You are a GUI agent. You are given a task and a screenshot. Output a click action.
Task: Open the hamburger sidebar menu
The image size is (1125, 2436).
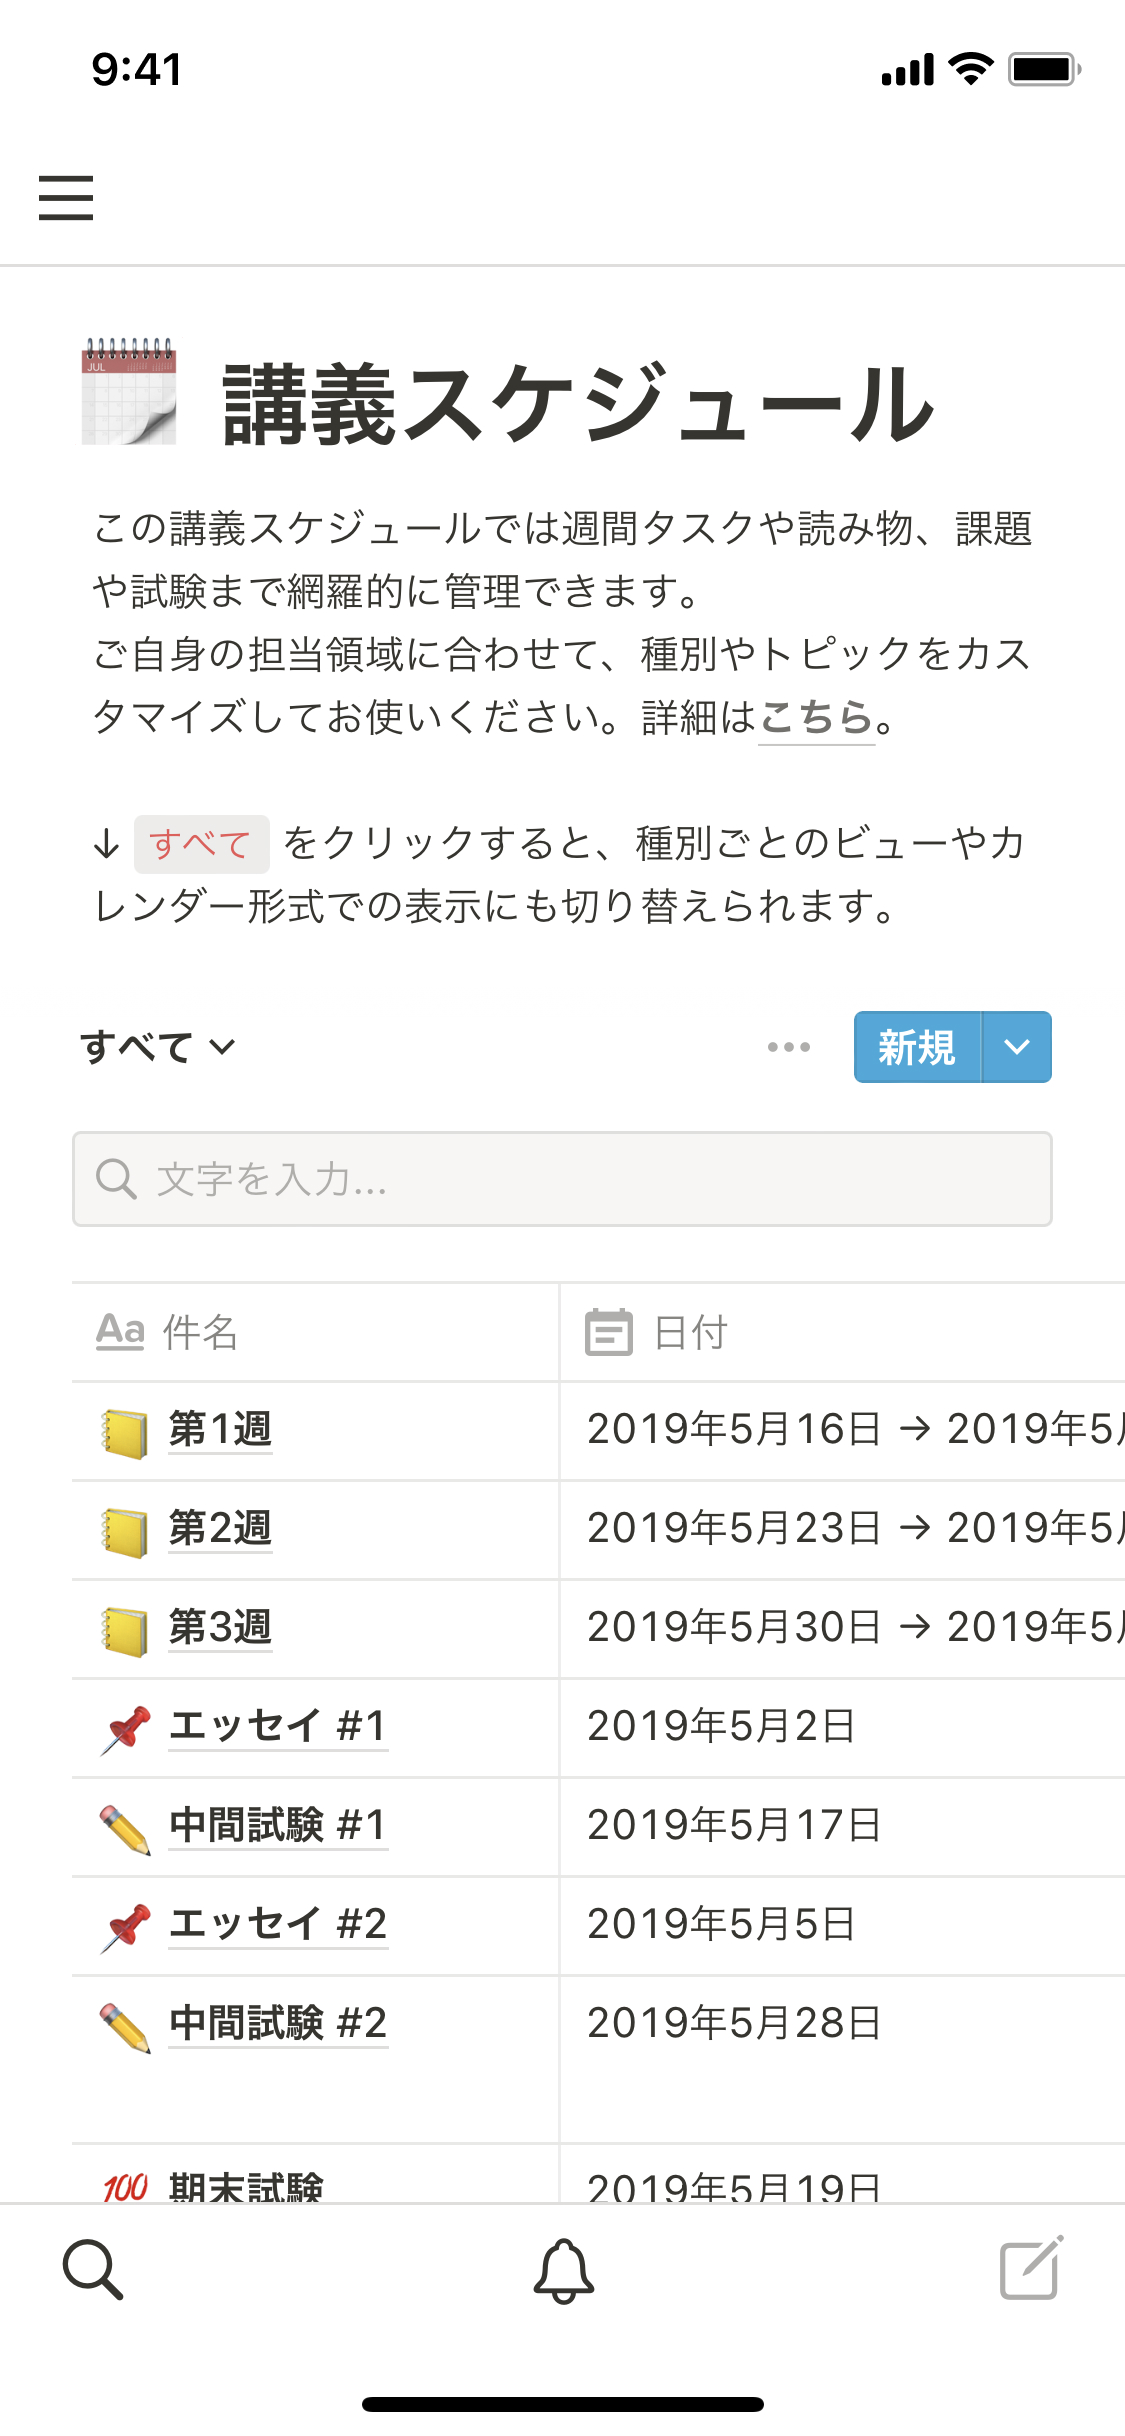pos(66,197)
